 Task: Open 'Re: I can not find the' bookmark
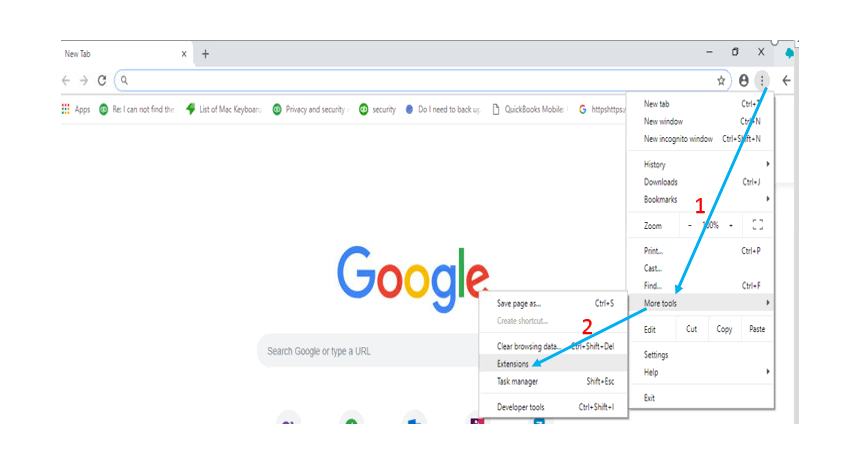coord(137,110)
